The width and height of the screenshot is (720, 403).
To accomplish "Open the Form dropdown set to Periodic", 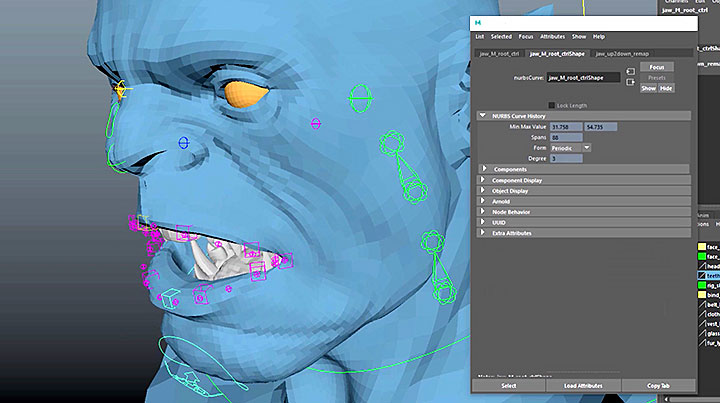I will tap(569, 147).
